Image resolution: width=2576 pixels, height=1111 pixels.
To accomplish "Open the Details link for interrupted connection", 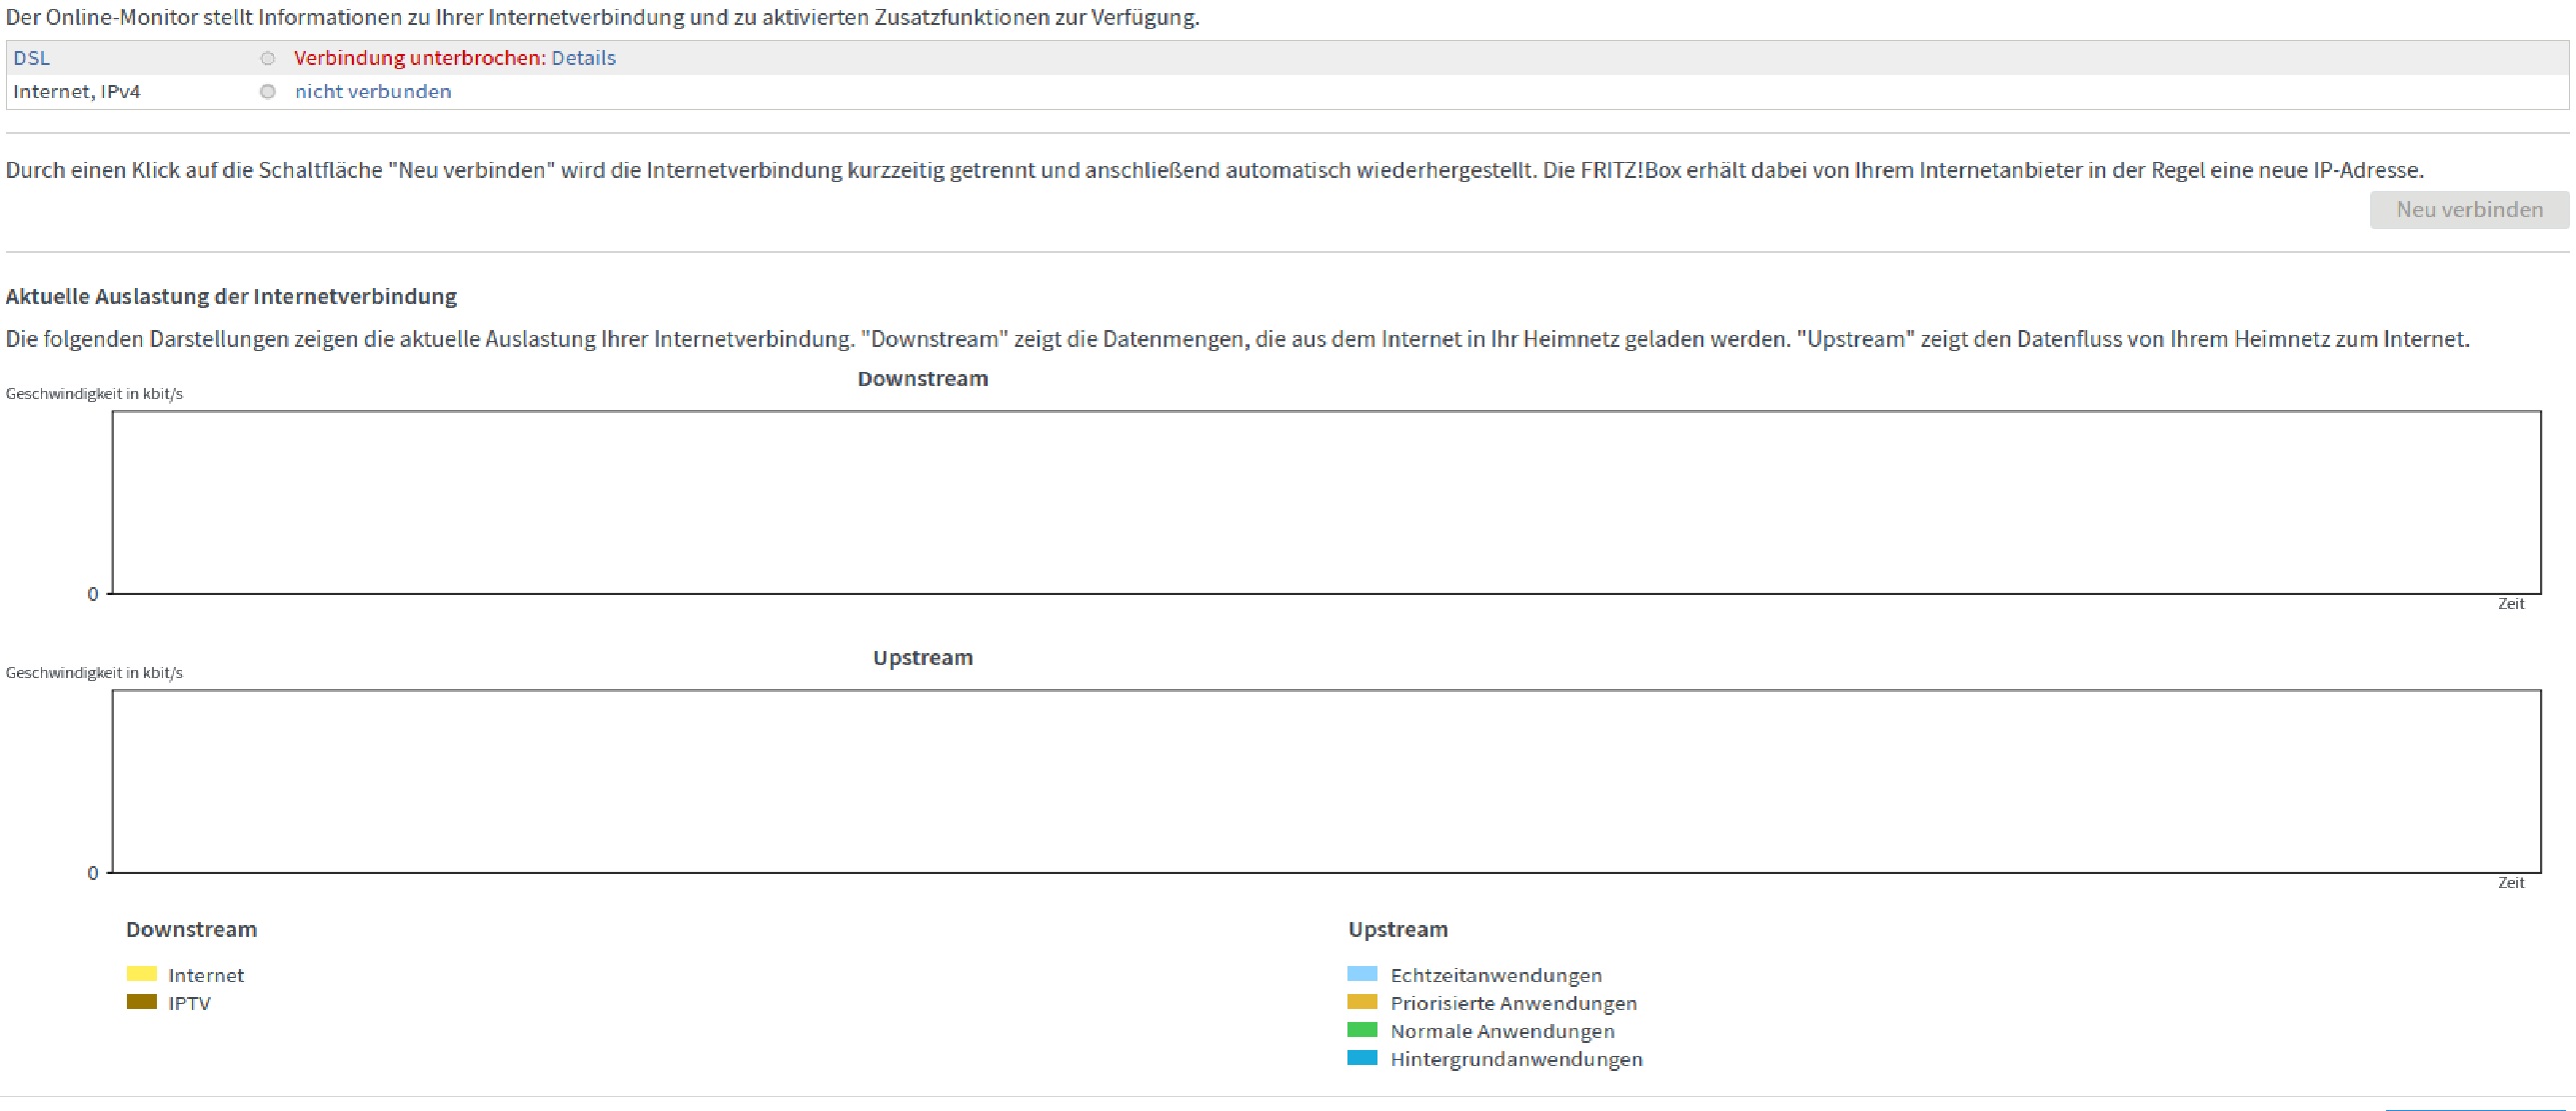I will click(x=583, y=58).
